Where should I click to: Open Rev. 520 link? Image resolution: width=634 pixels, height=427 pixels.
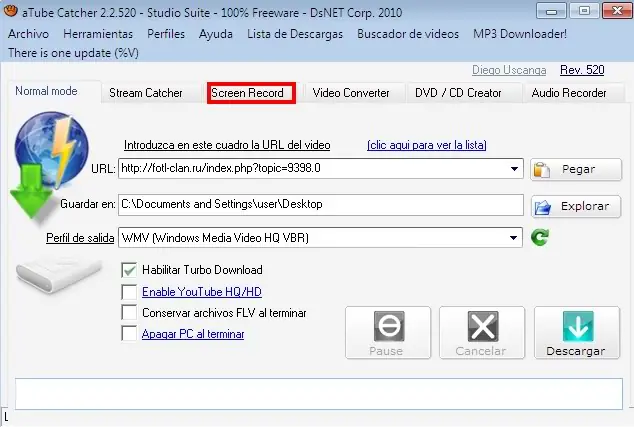click(x=582, y=70)
